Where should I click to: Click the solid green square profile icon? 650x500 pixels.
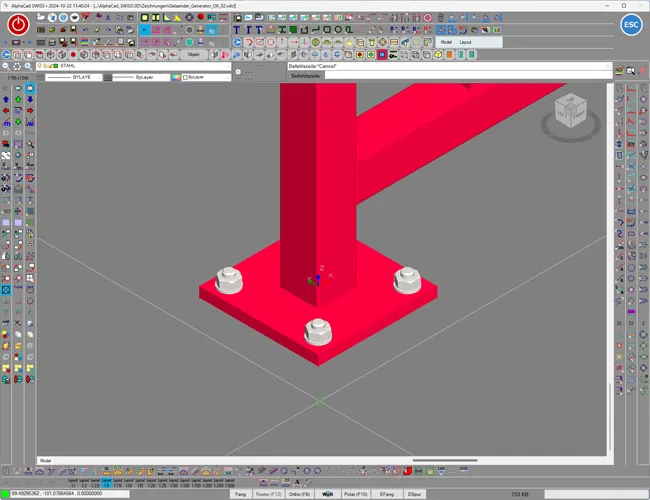click(x=293, y=30)
